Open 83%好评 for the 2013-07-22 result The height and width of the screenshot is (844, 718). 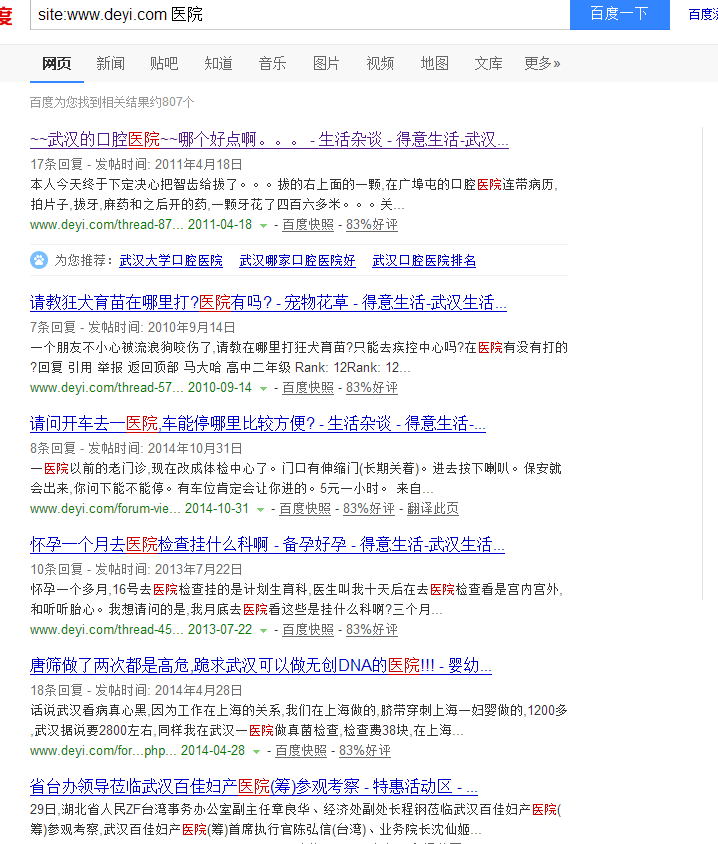[372, 630]
